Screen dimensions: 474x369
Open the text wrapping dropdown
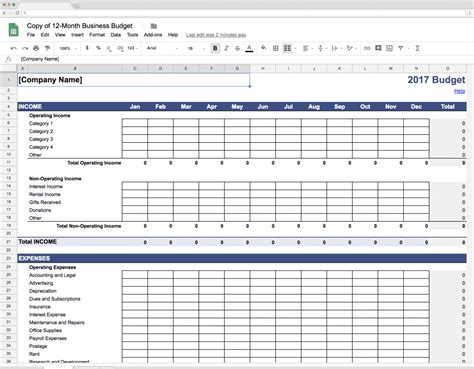point(336,48)
